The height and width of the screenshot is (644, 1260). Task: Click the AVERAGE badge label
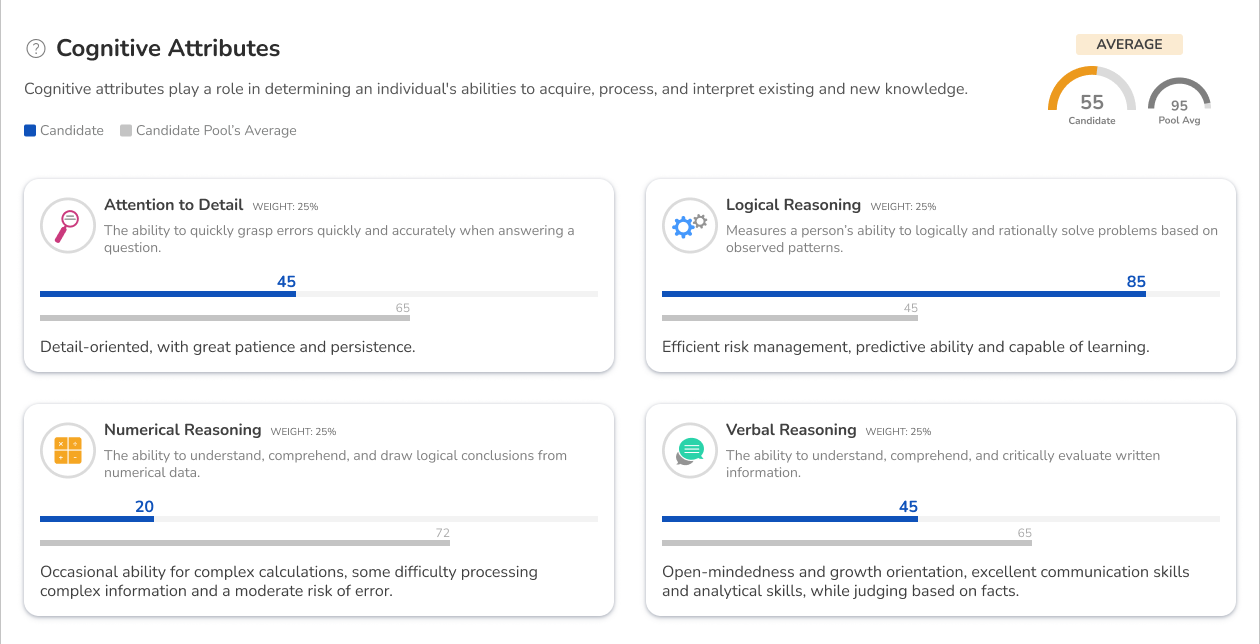point(1129,44)
